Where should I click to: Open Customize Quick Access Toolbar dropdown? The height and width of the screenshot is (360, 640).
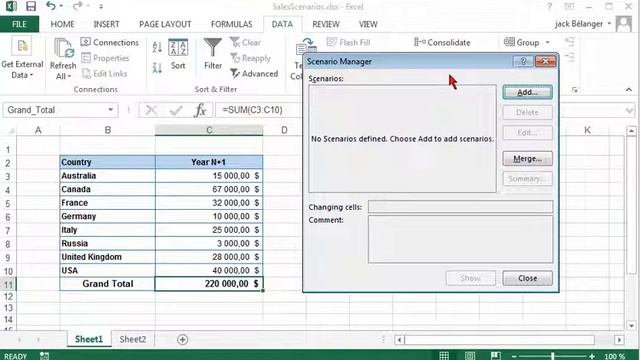tap(101, 7)
